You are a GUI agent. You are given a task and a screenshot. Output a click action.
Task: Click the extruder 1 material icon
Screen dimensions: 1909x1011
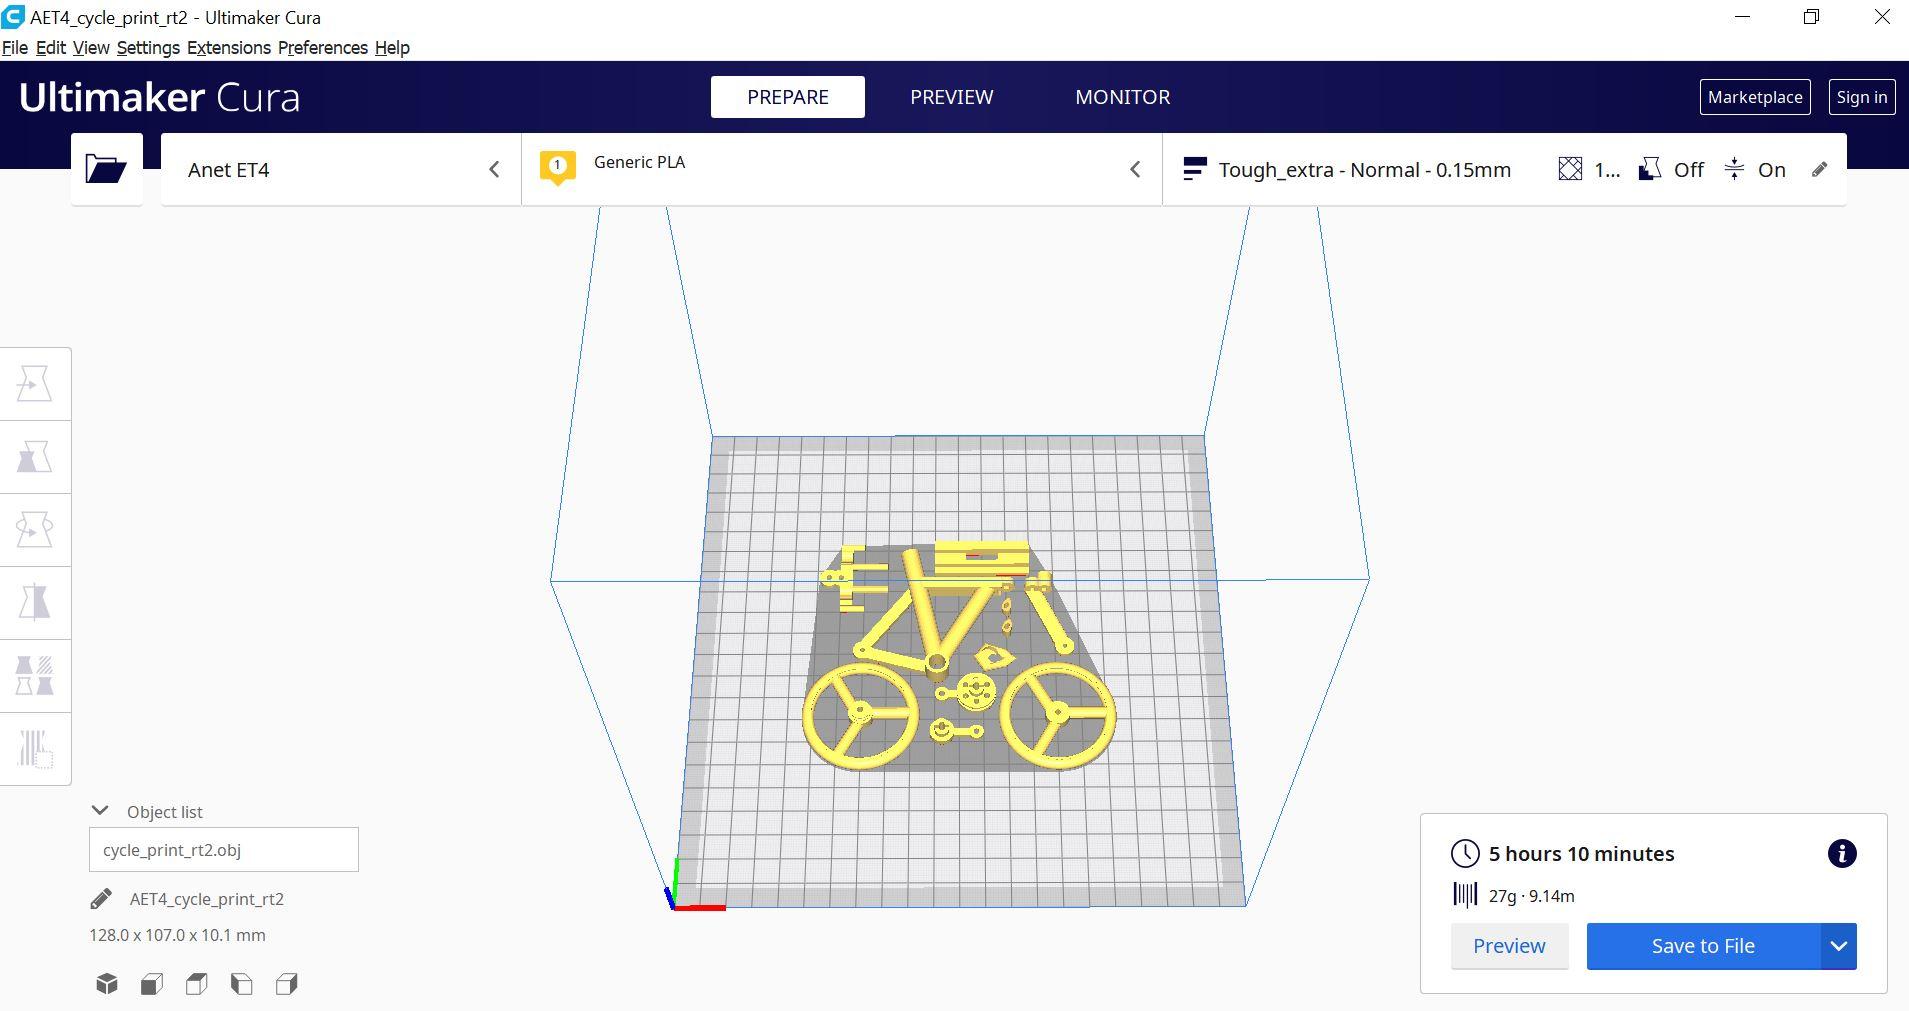point(558,167)
